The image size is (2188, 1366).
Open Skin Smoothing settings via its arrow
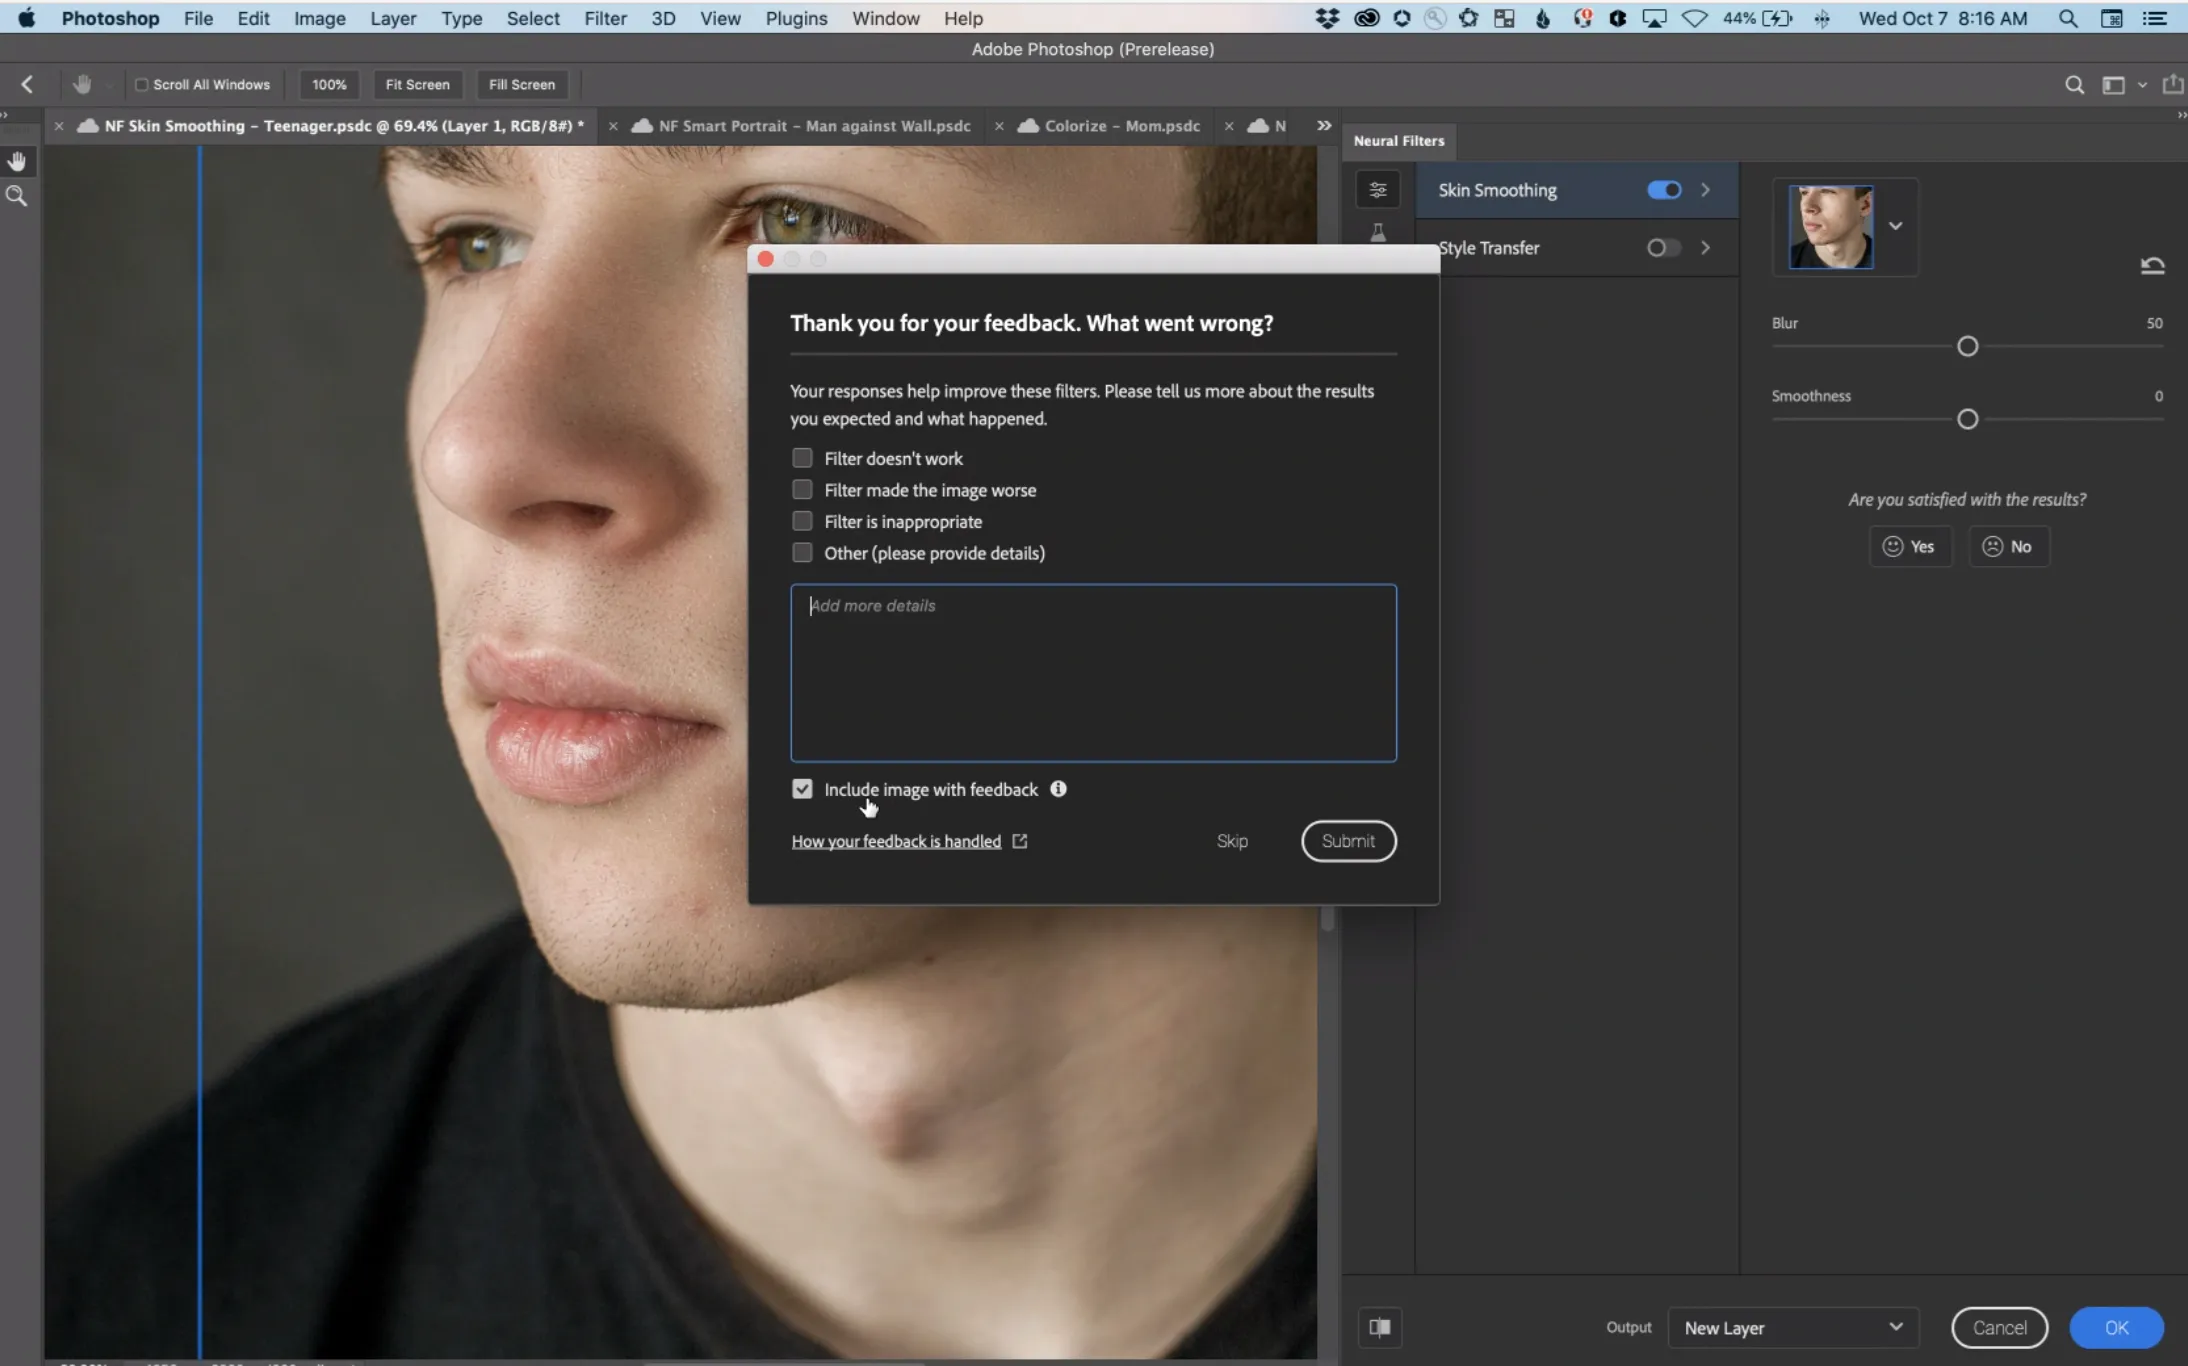pos(1705,189)
